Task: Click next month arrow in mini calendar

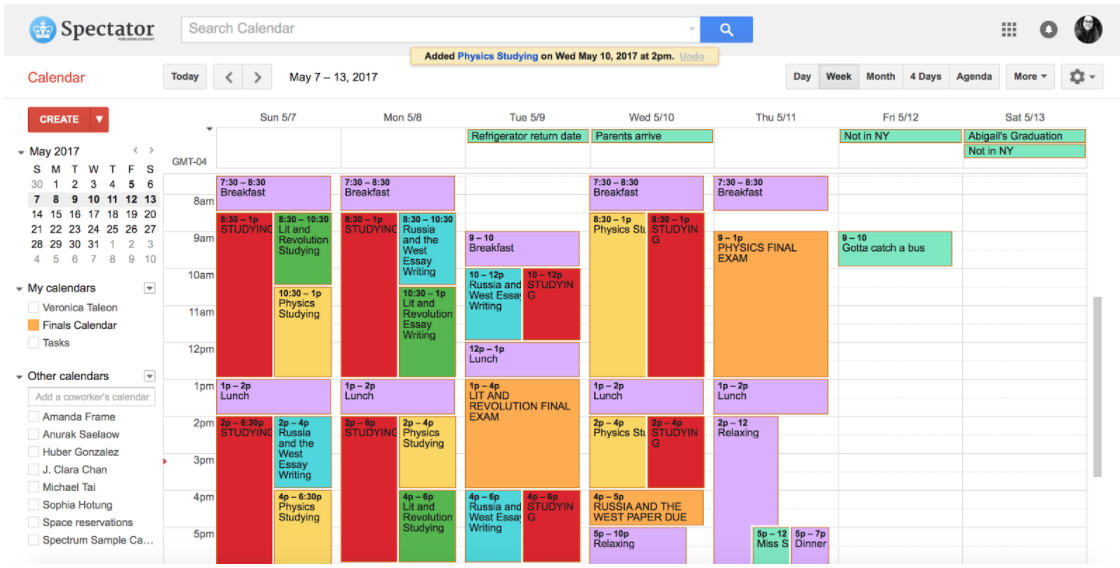Action: 151,151
